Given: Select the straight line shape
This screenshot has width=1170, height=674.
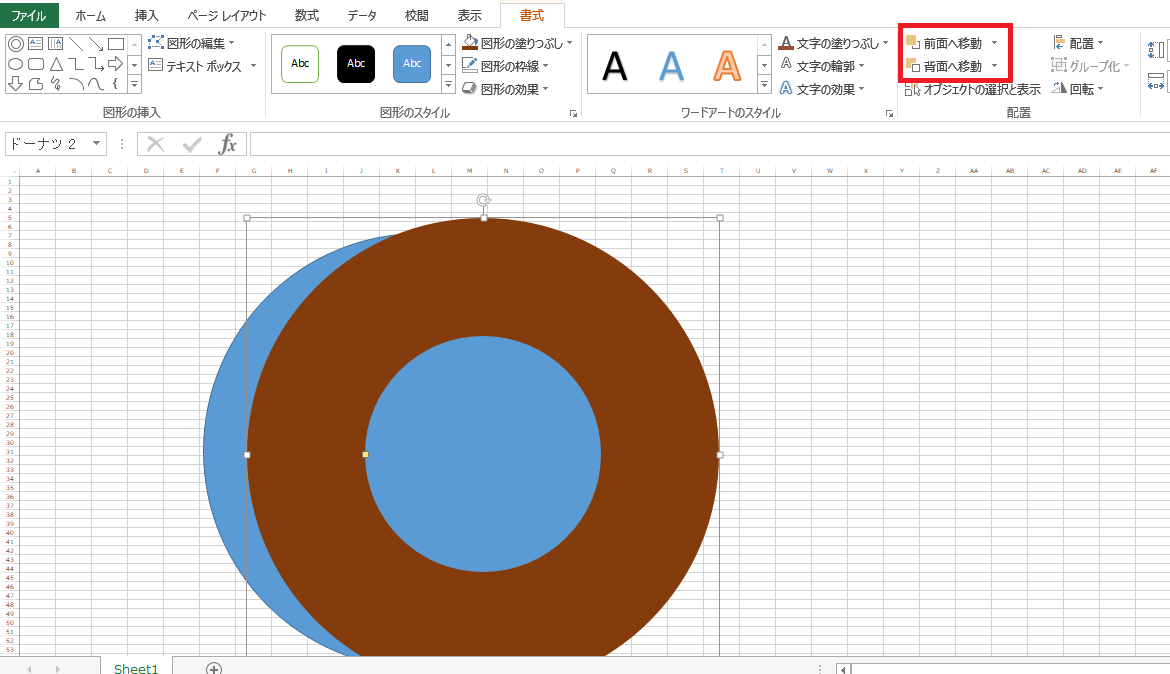Looking at the screenshot, I should coord(75,44).
